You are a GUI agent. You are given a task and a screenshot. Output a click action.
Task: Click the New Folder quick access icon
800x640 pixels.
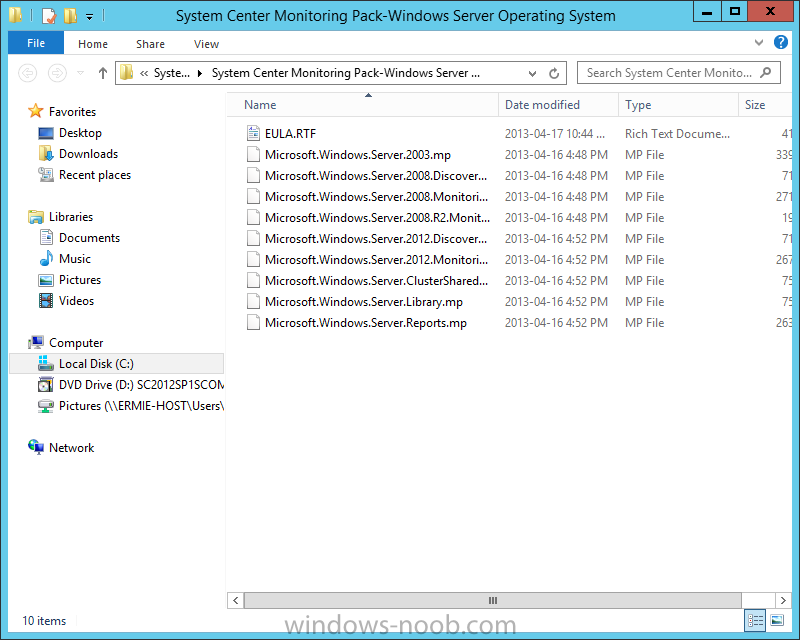pyautogui.click(x=70, y=15)
